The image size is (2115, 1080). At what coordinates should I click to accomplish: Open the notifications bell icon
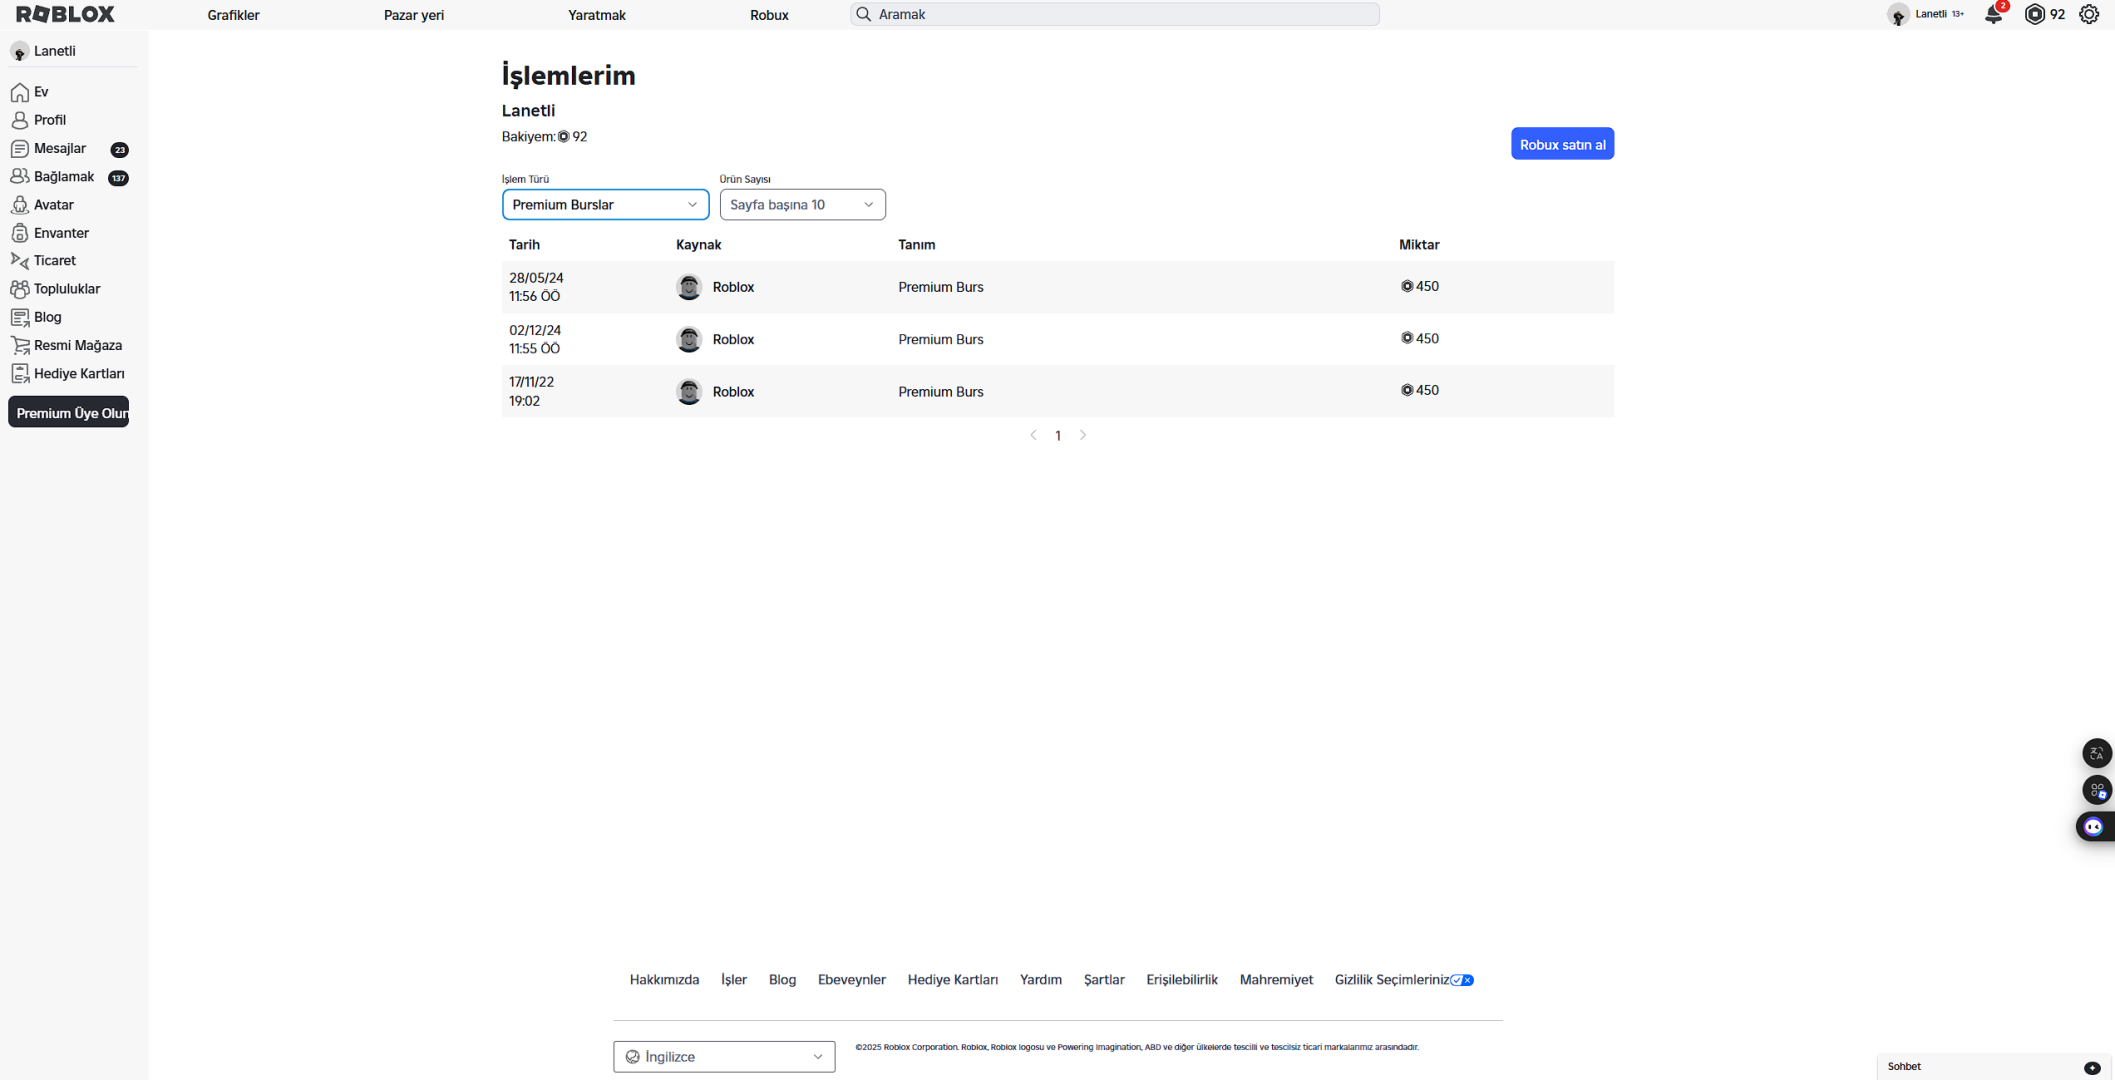coord(1993,14)
